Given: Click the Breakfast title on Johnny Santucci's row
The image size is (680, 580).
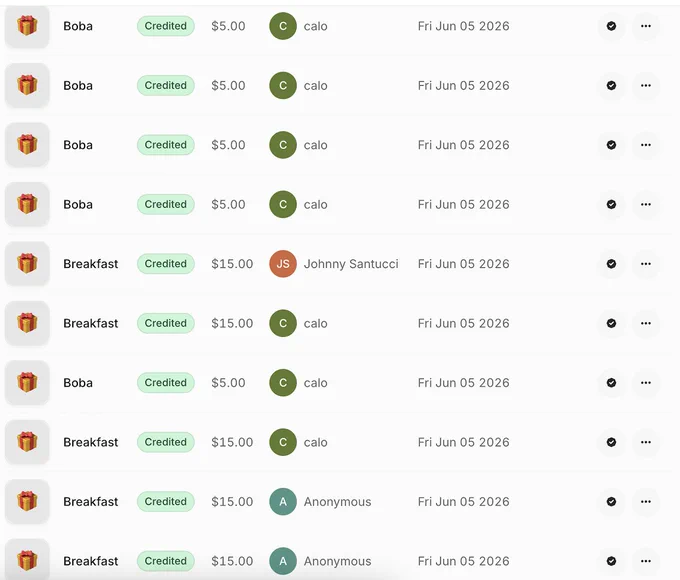Looking at the screenshot, I should (91, 264).
